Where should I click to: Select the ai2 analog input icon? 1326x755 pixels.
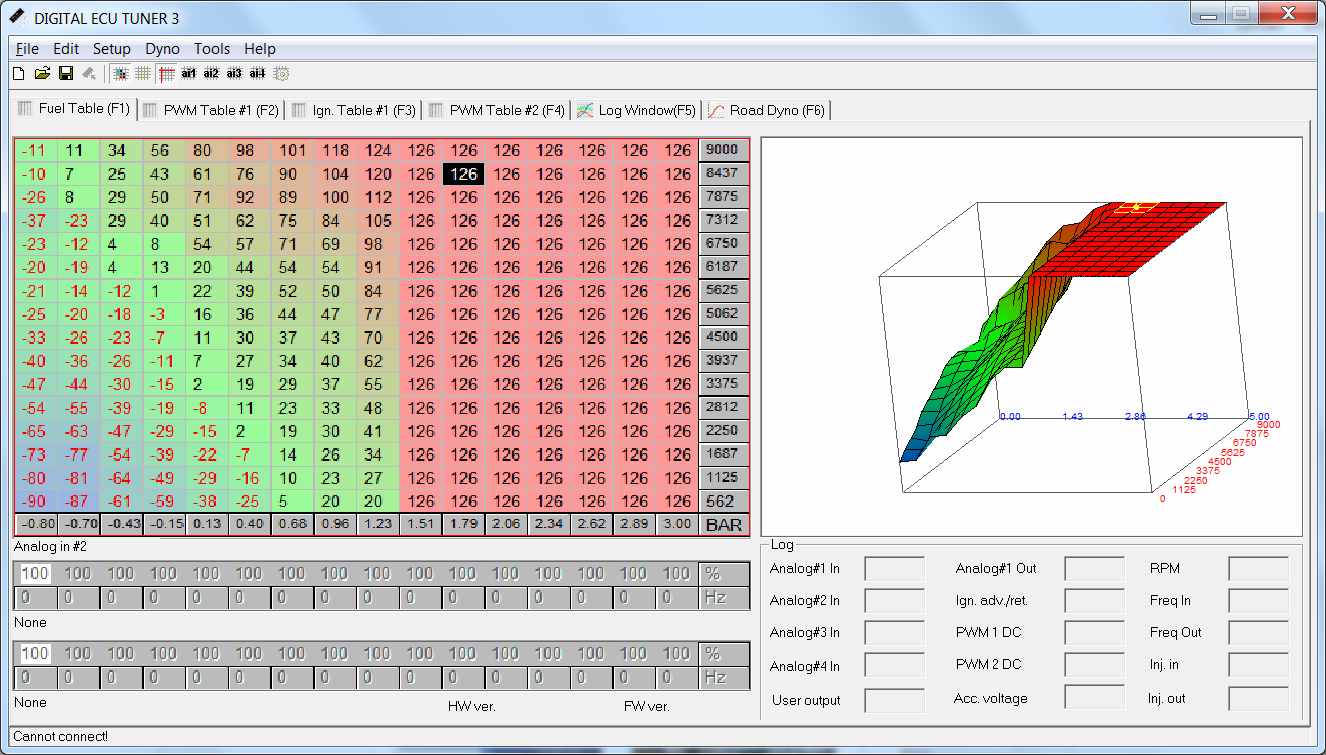(211, 73)
